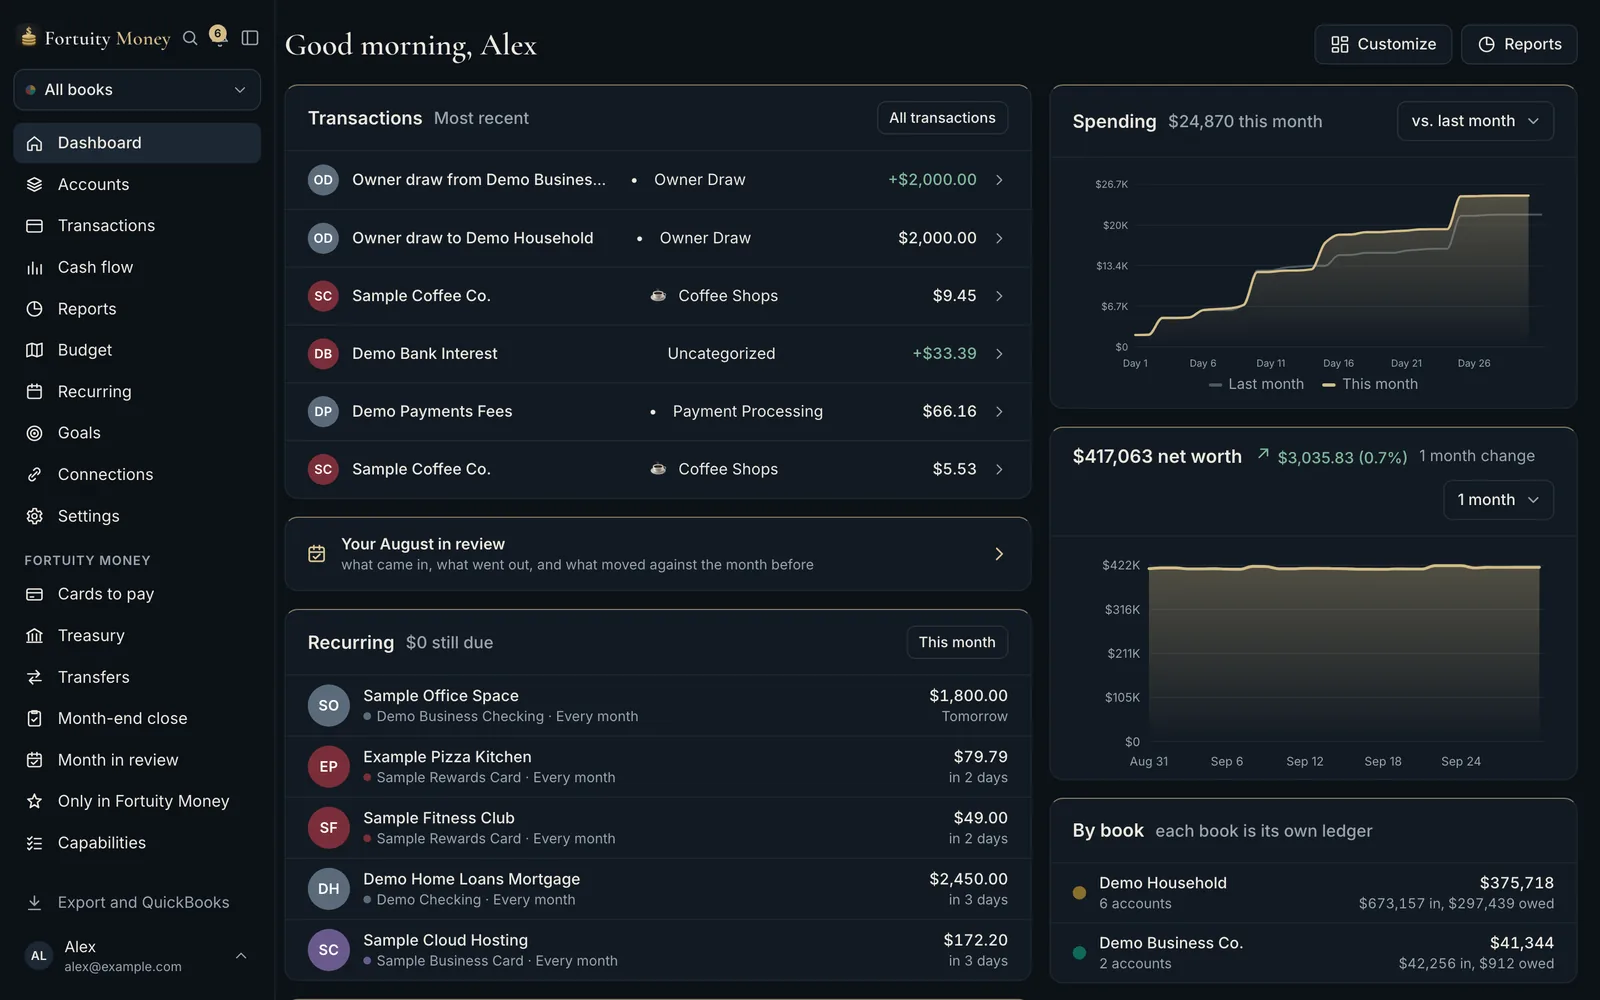Click the Fortuity Money logo

click(96, 38)
